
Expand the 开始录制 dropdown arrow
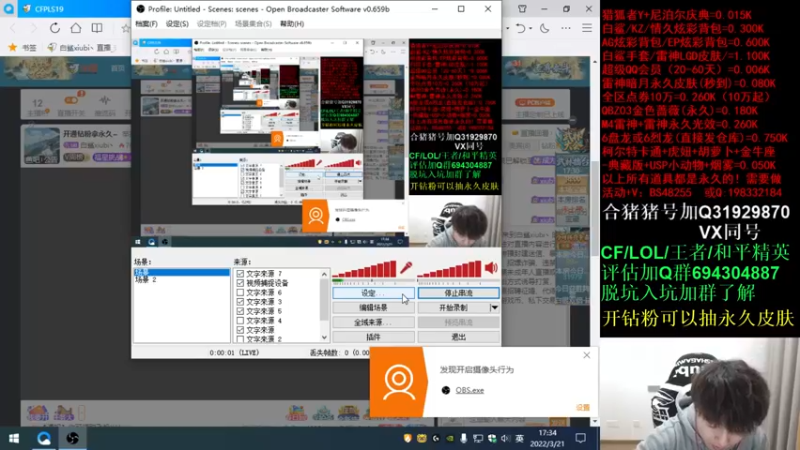click(x=494, y=308)
